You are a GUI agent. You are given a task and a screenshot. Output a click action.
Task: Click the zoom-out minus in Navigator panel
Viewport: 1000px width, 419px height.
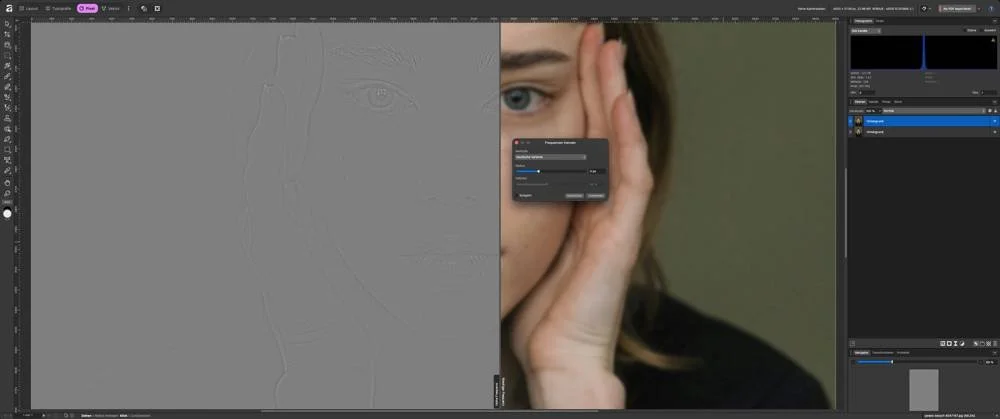(x=853, y=362)
